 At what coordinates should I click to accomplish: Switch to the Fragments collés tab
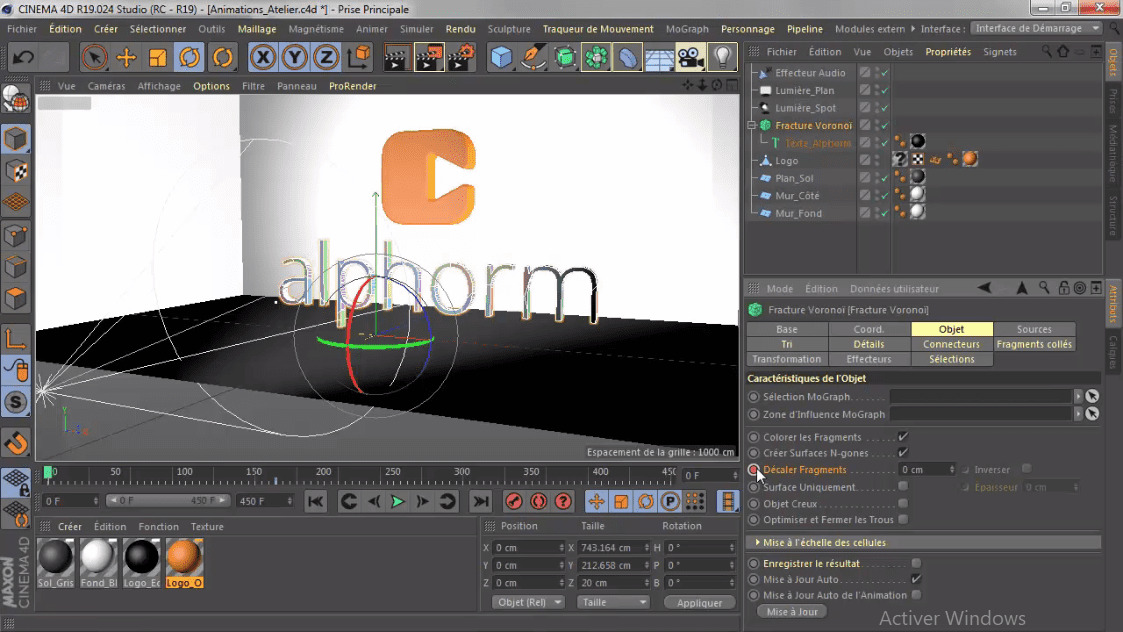pyautogui.click(x=1034, y=344)
